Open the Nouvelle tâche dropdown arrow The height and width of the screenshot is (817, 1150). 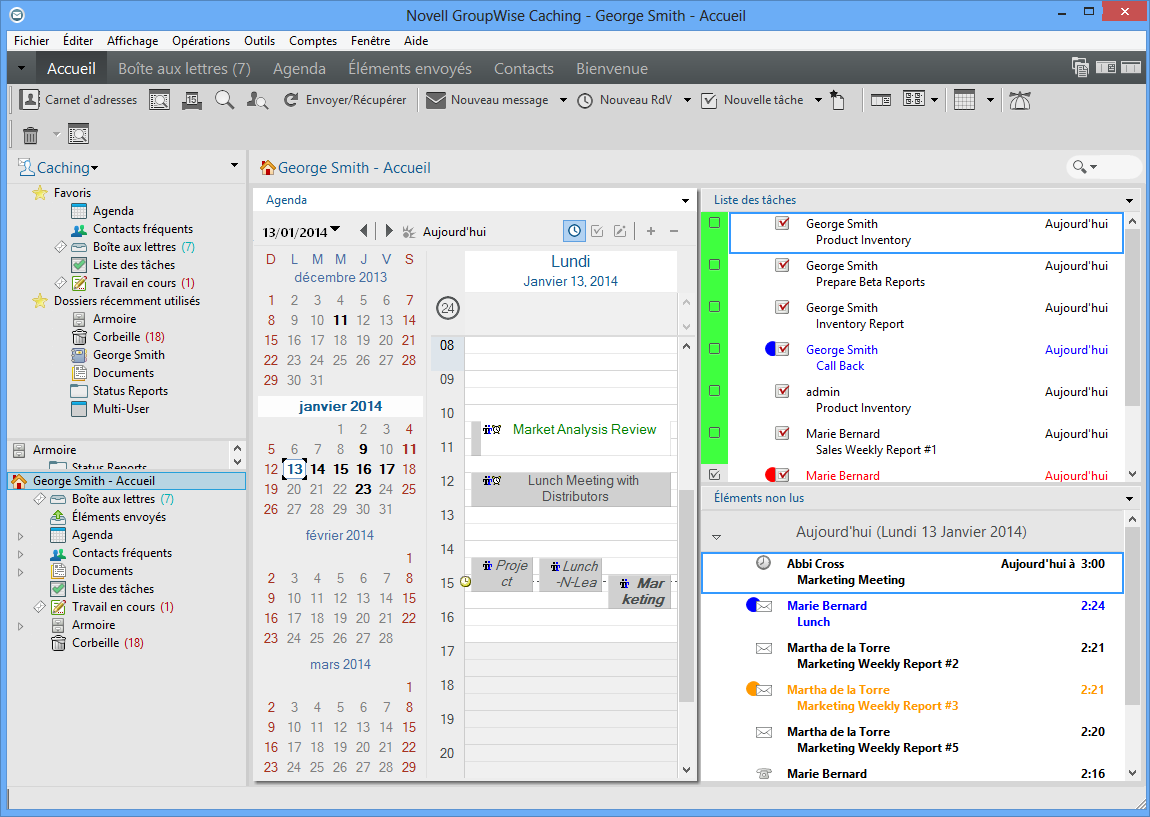pos(818,100)
